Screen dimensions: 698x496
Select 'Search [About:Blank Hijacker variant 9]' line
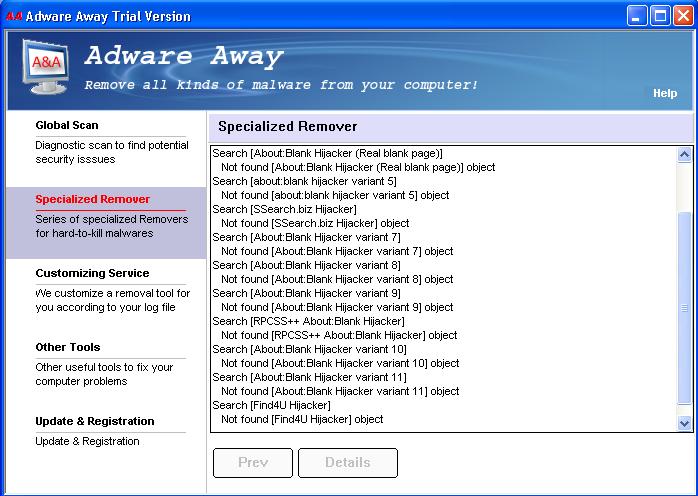(x=306, y=293)
